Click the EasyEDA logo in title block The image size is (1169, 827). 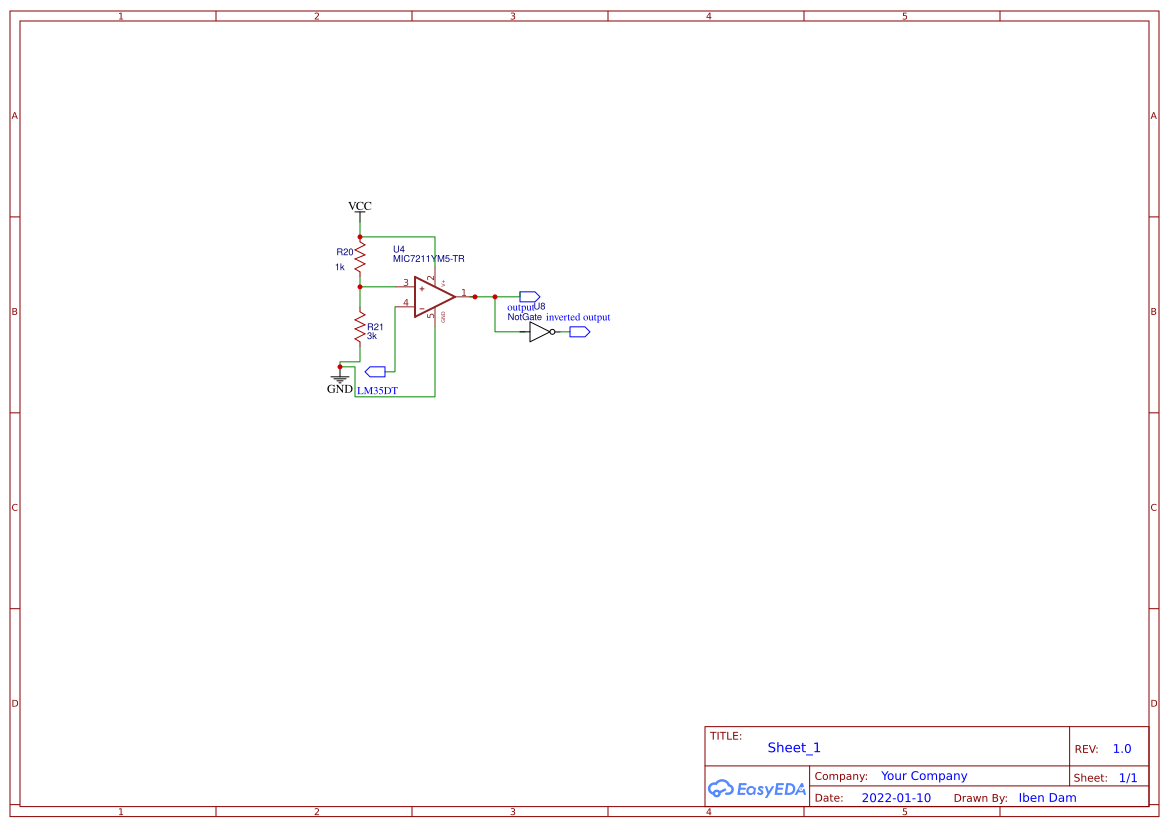(756, 789)
